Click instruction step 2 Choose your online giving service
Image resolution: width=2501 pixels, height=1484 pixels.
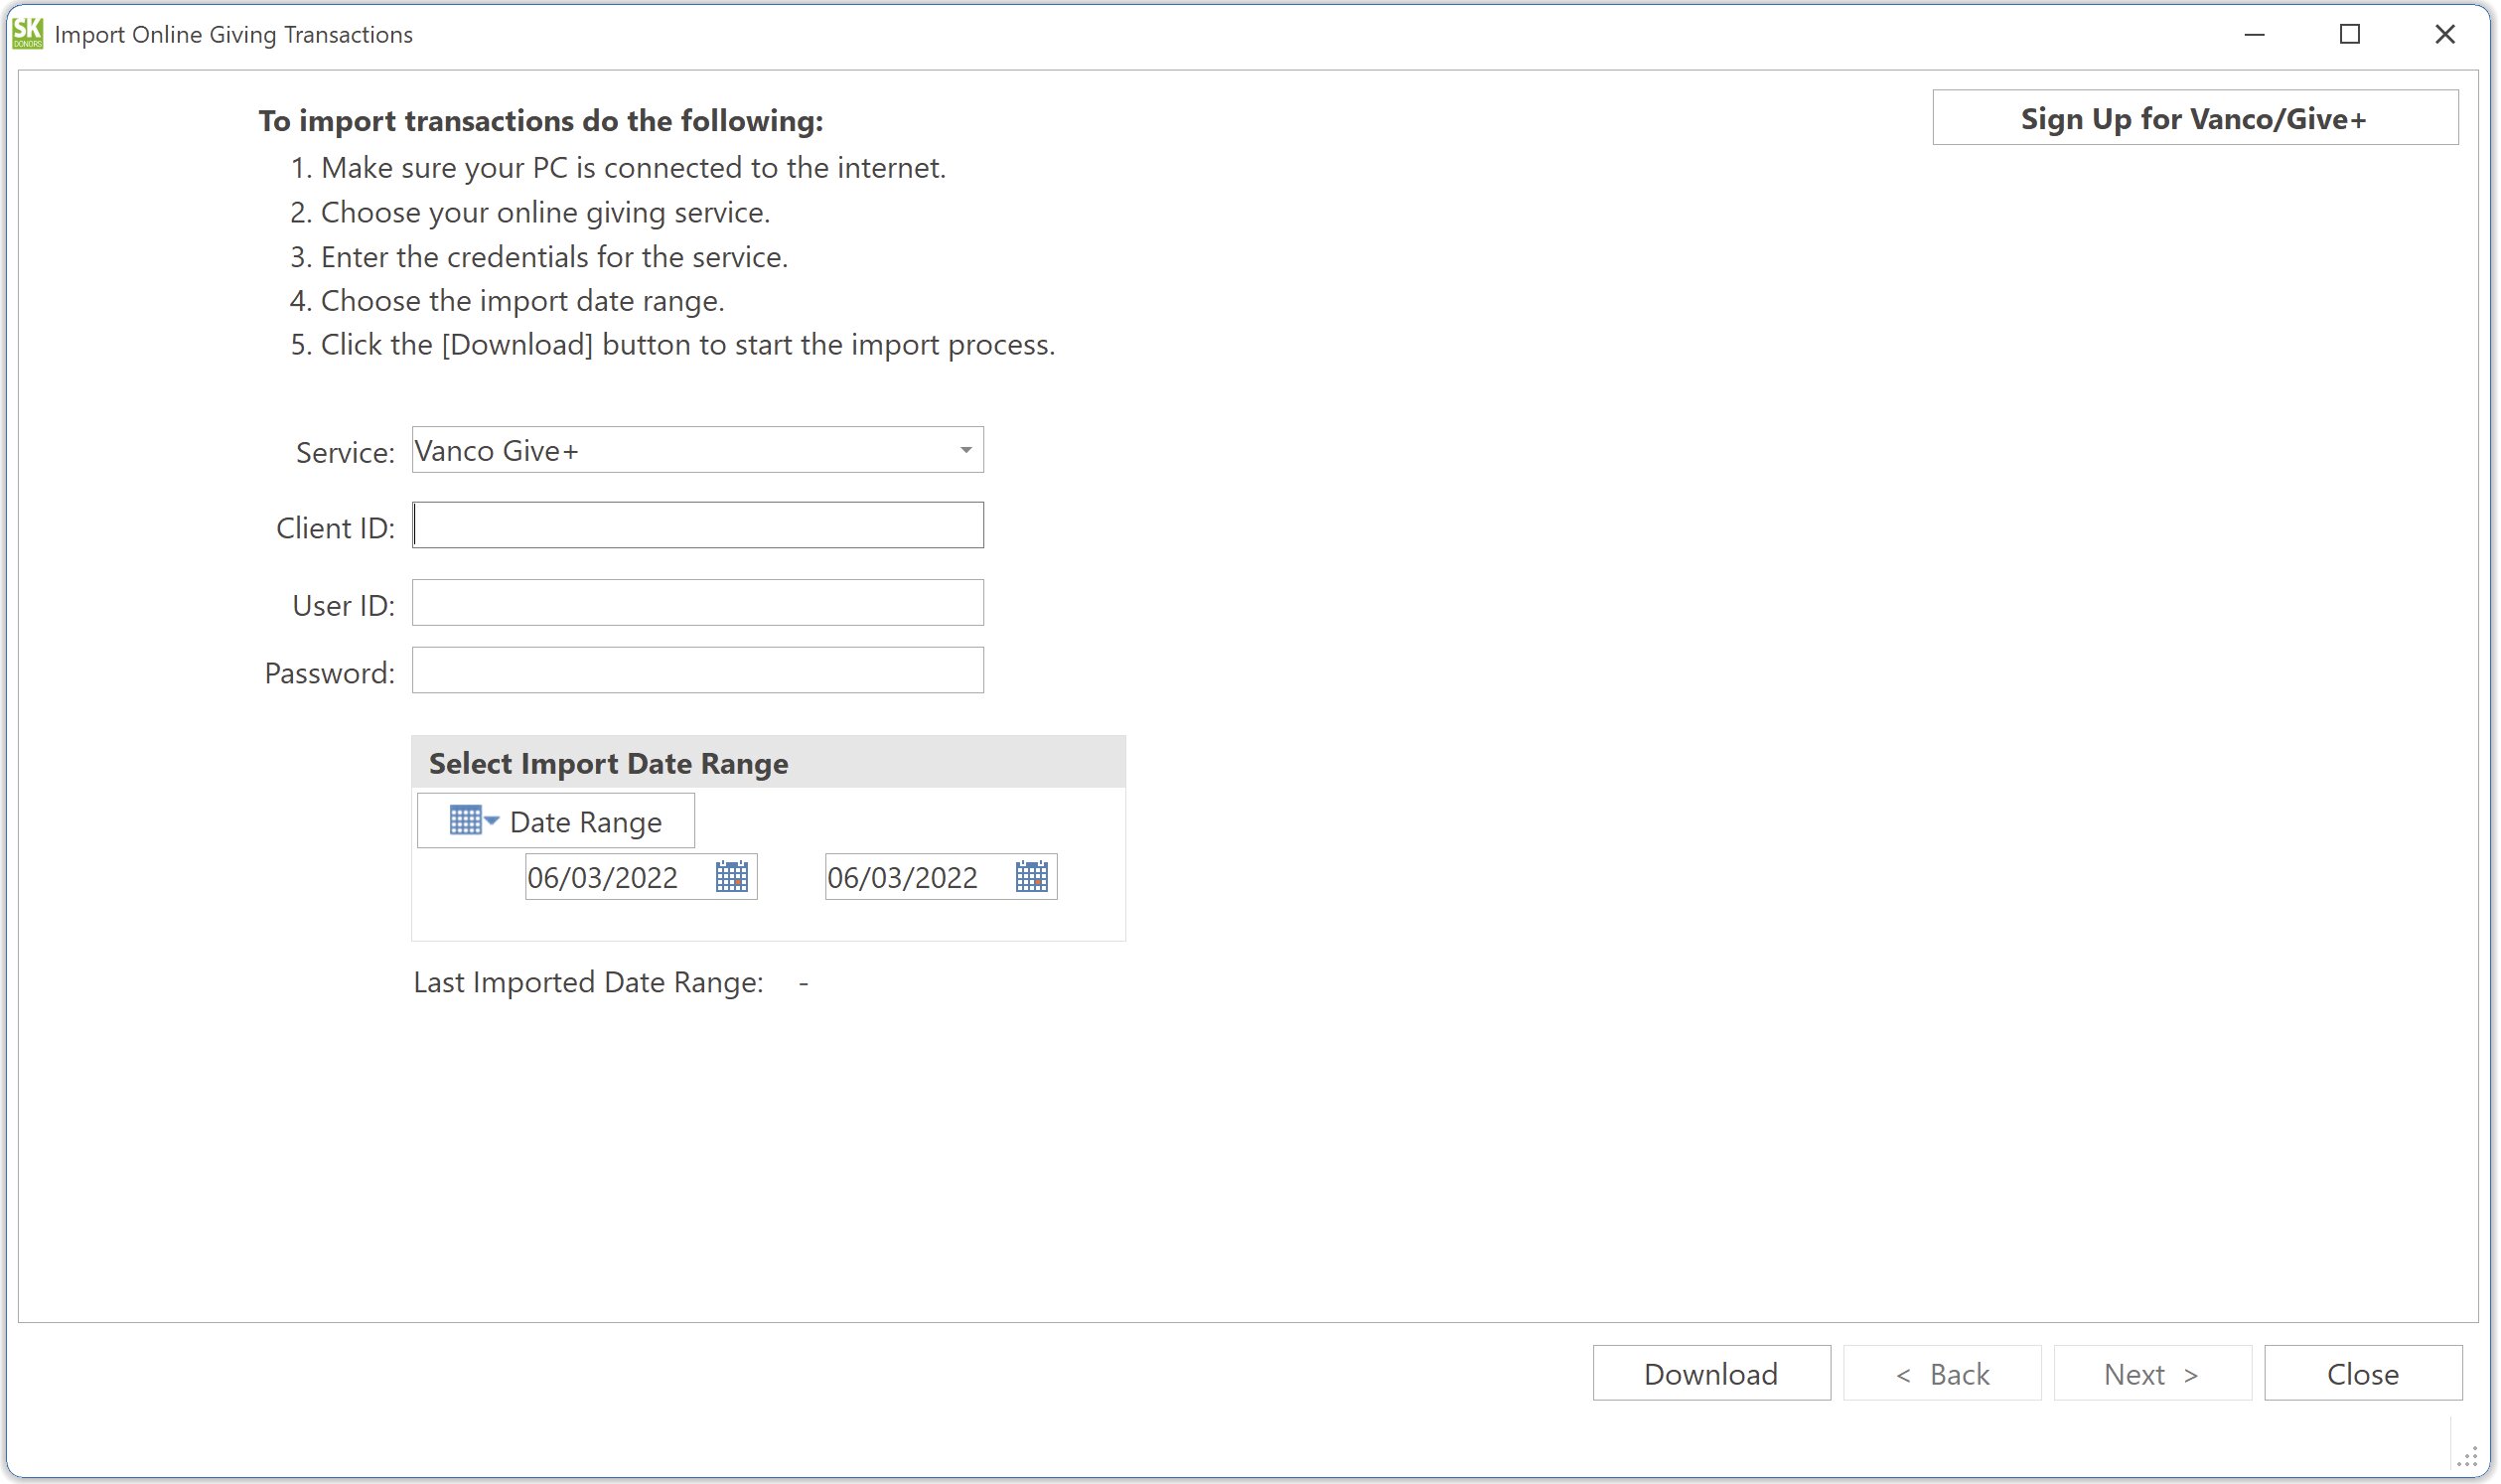click(530, 212)
